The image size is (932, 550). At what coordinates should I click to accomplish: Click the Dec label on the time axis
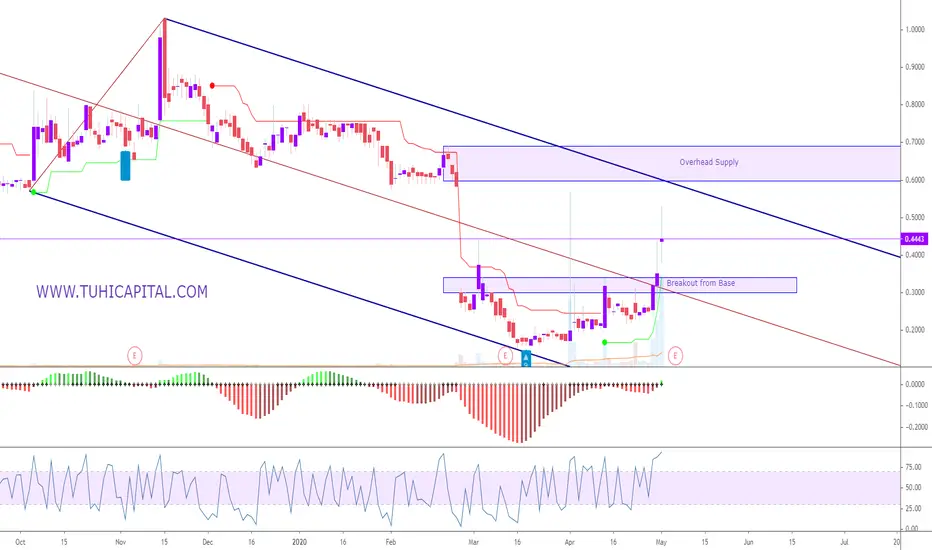click(x=207, y=542)
